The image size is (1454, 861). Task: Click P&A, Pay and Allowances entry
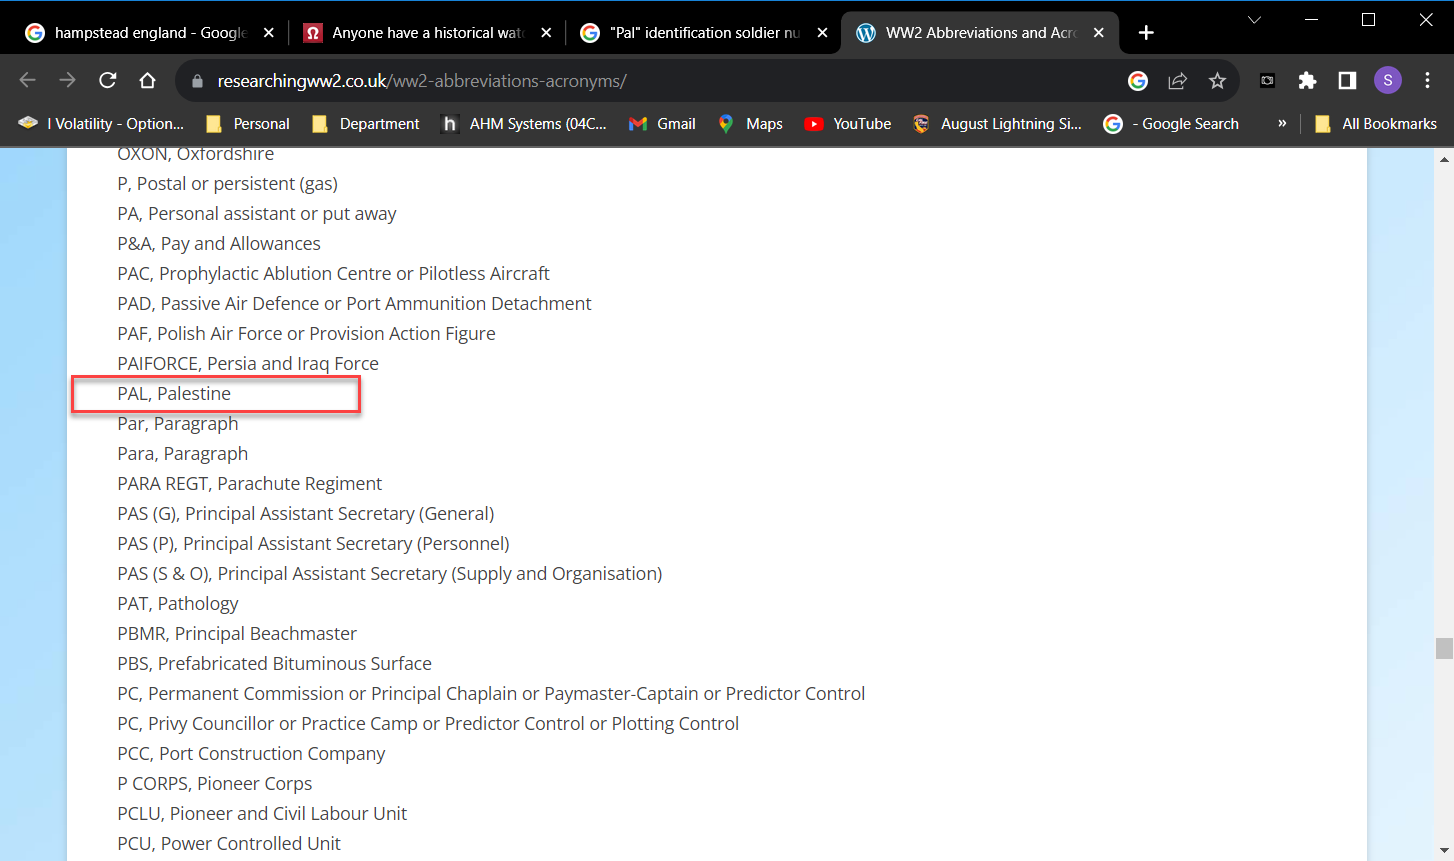[219, 244]
